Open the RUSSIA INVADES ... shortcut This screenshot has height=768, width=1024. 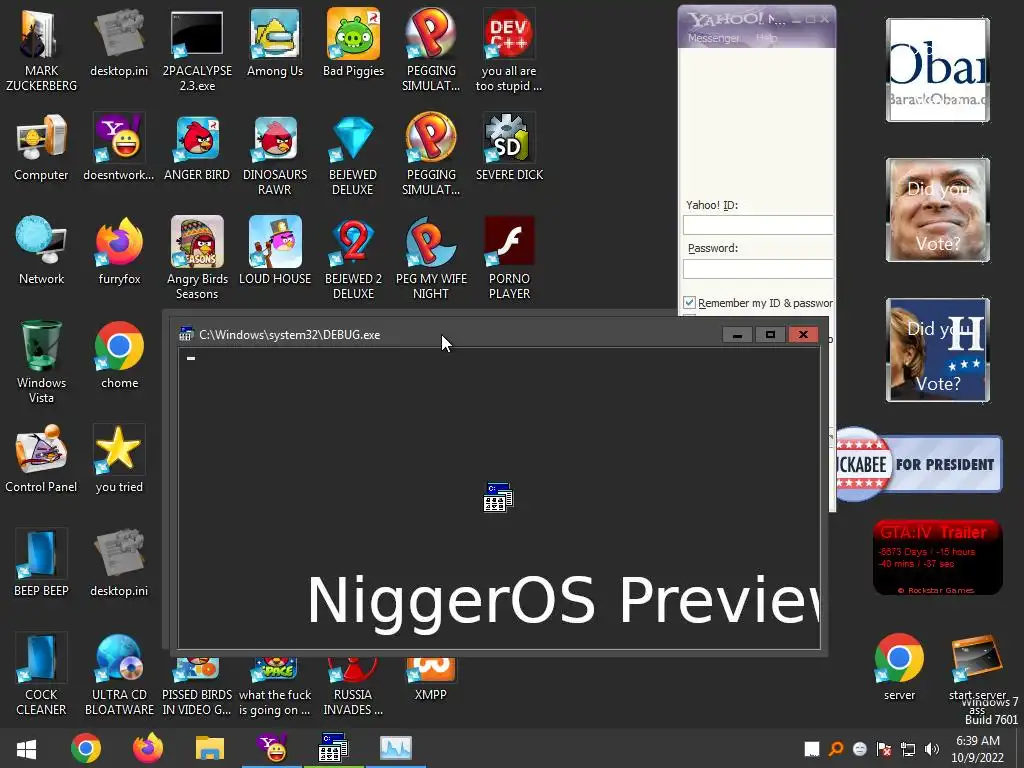pyautogui.click(x=353, y=686)
